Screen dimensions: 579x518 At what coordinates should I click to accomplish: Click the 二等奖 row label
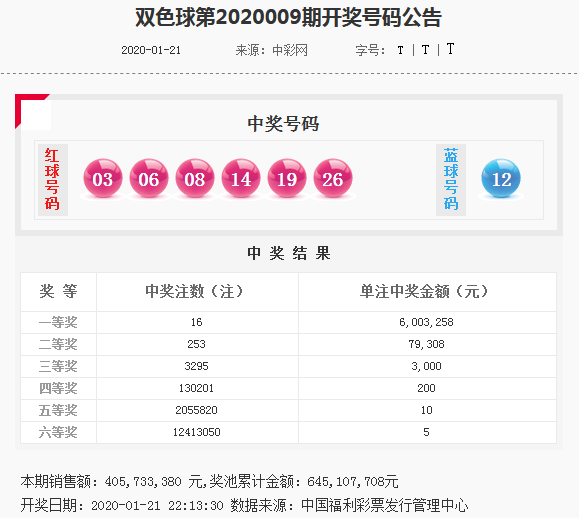pyautogui.click(x=58, y=344)
